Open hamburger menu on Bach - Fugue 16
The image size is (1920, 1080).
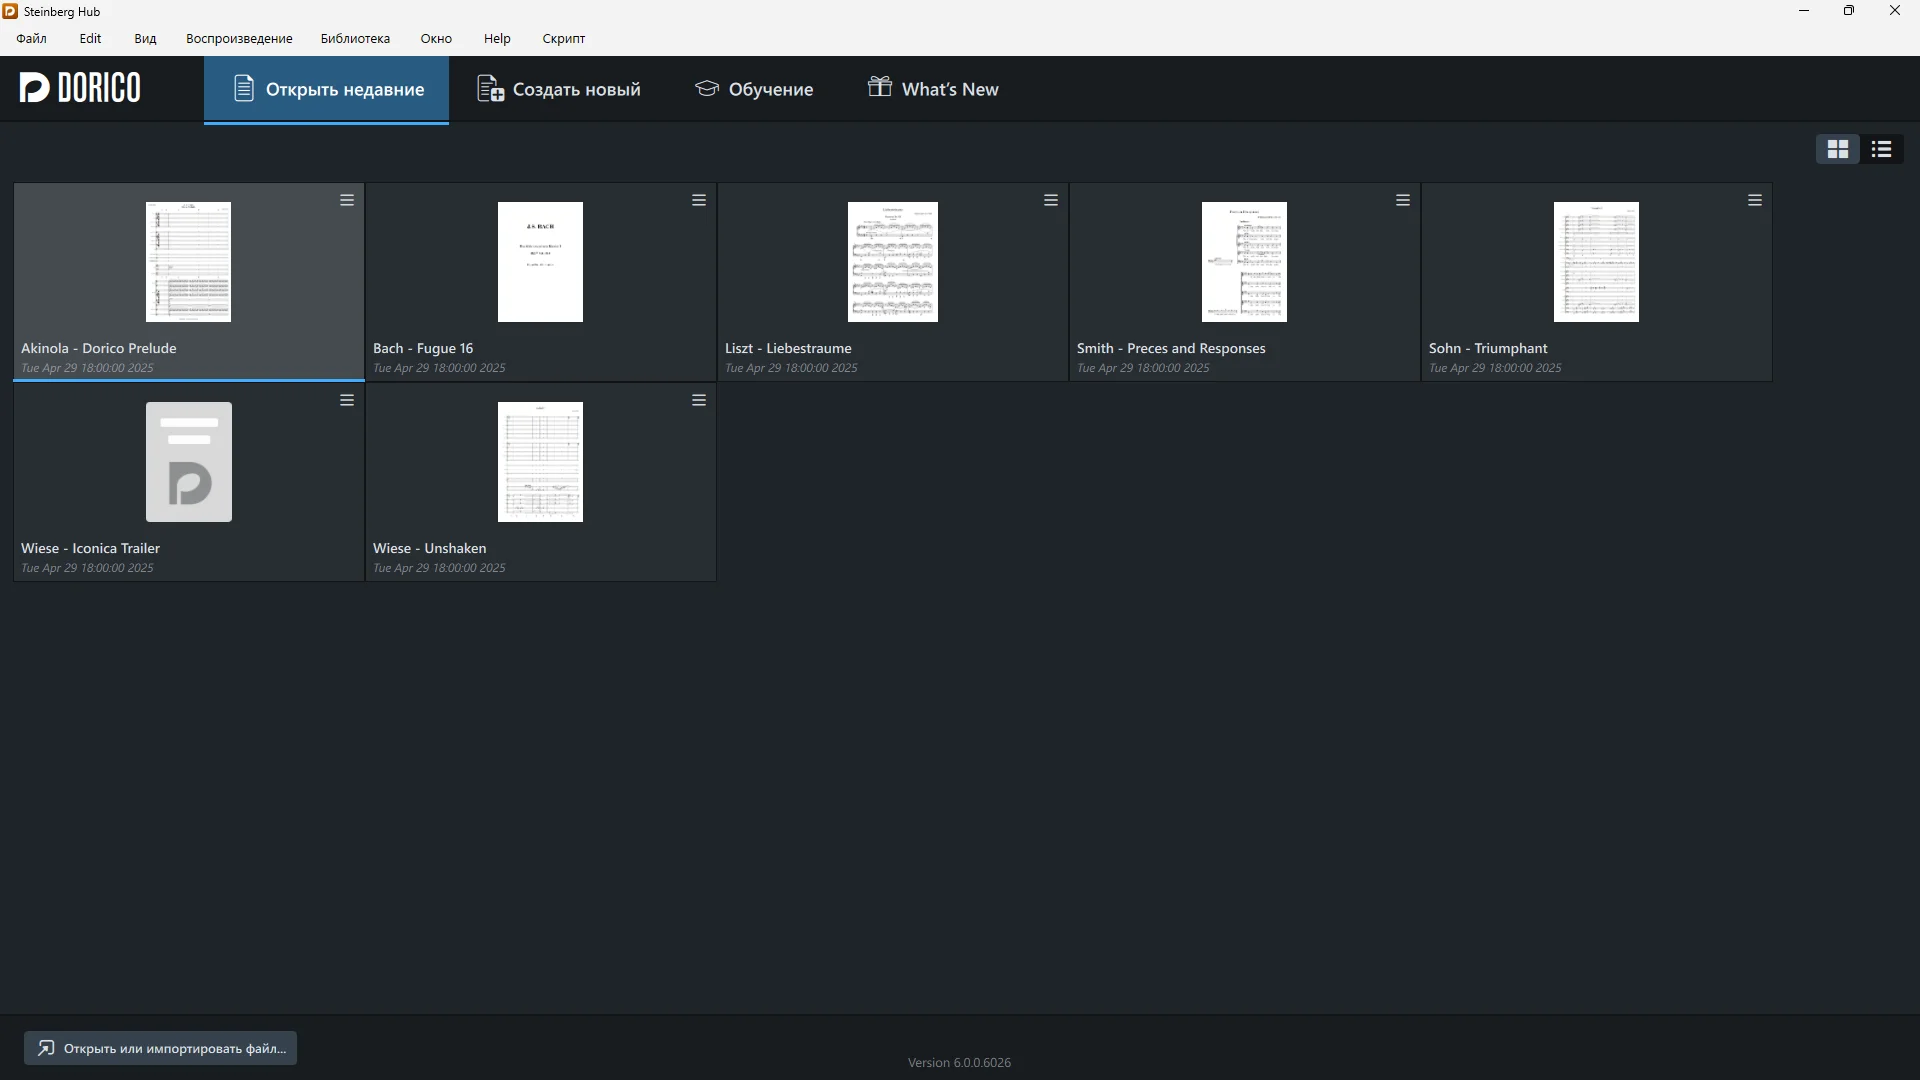699,200
